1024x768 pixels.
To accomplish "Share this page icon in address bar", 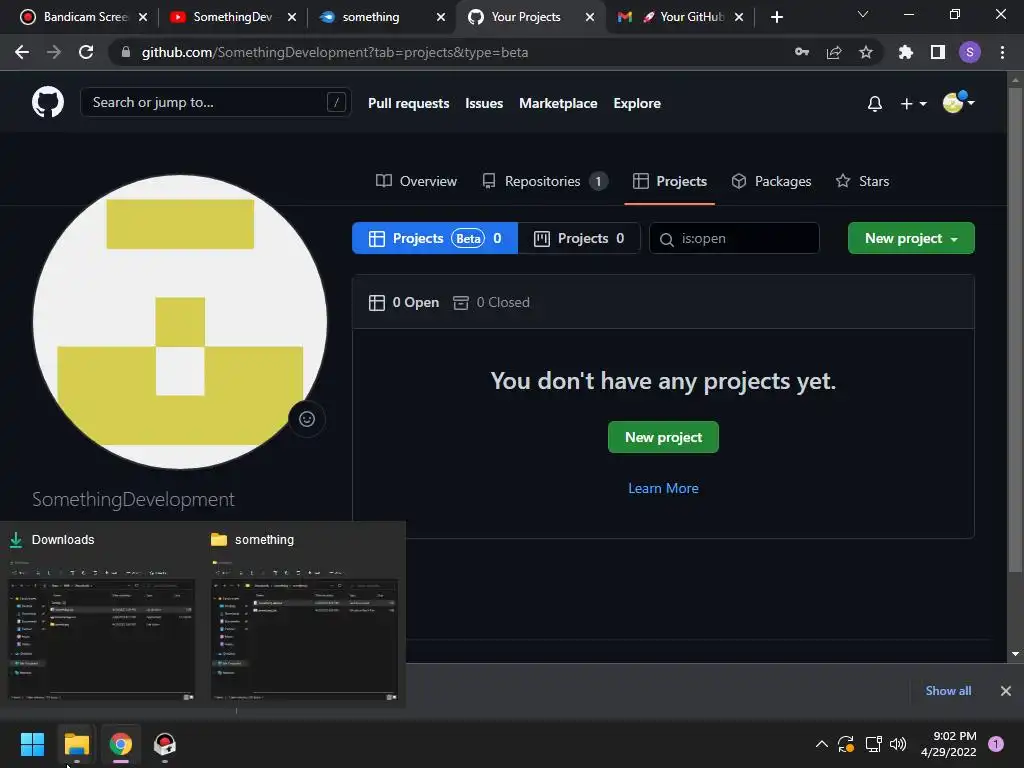I will (x=834, y=52).
